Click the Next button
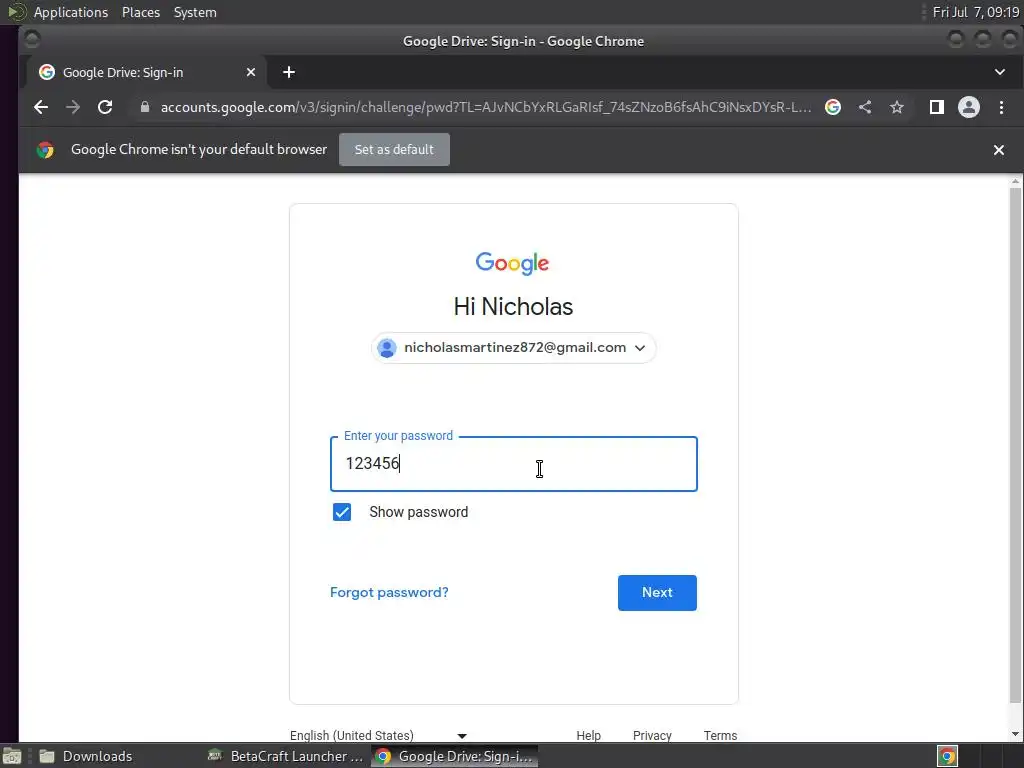The height and width of the screenshot is (768, 1024). [657, 592]
